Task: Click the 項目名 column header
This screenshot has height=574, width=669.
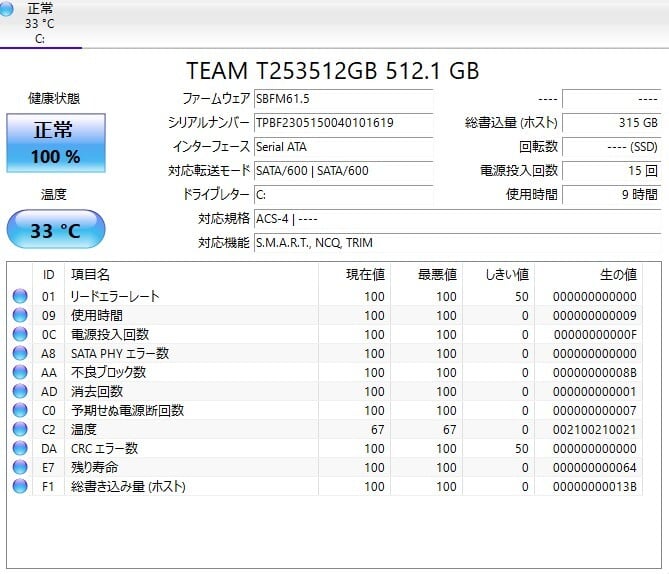Action: [x=191, y=274]
